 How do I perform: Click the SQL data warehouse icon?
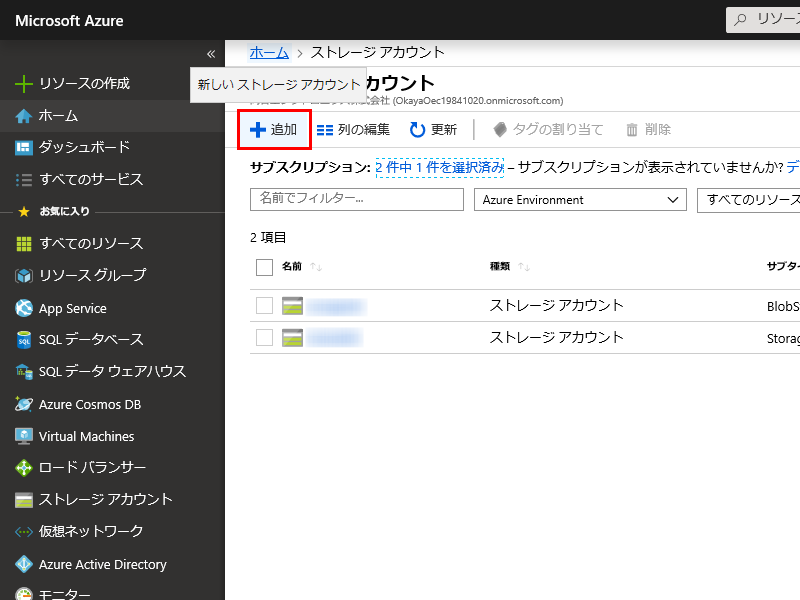tap(23, 371)
